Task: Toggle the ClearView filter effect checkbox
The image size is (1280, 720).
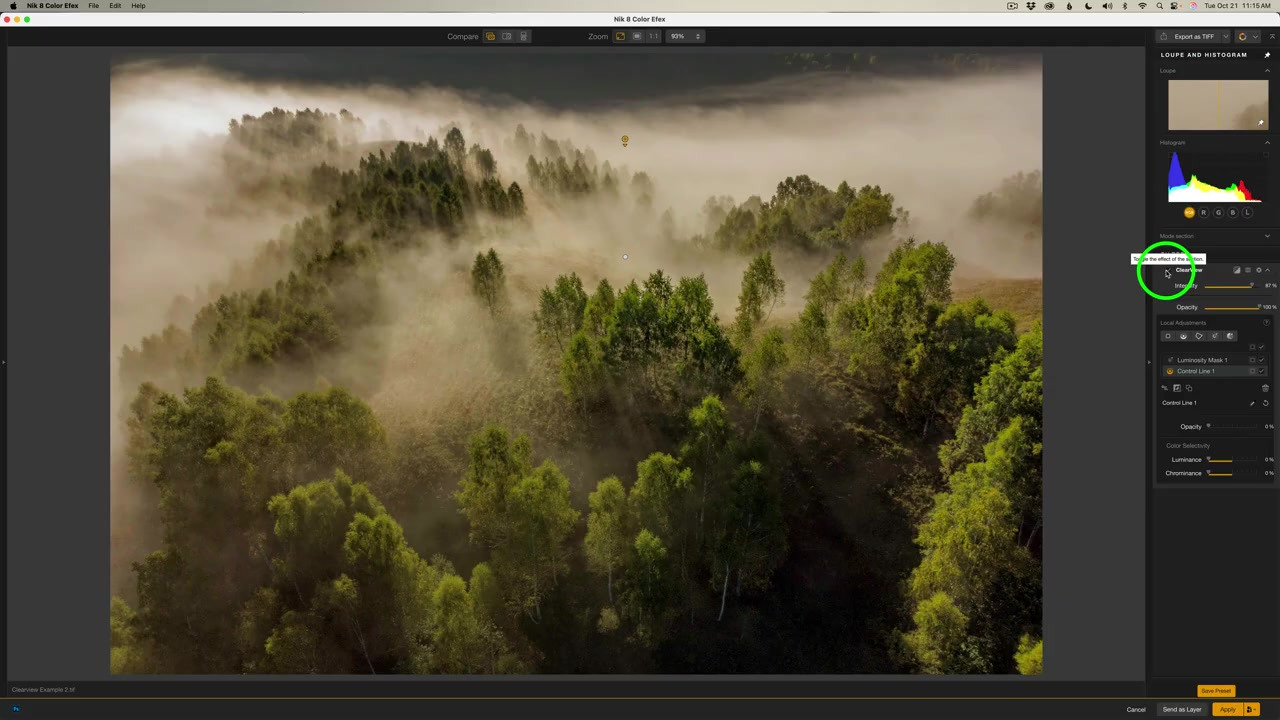Action: [1167, 271]
